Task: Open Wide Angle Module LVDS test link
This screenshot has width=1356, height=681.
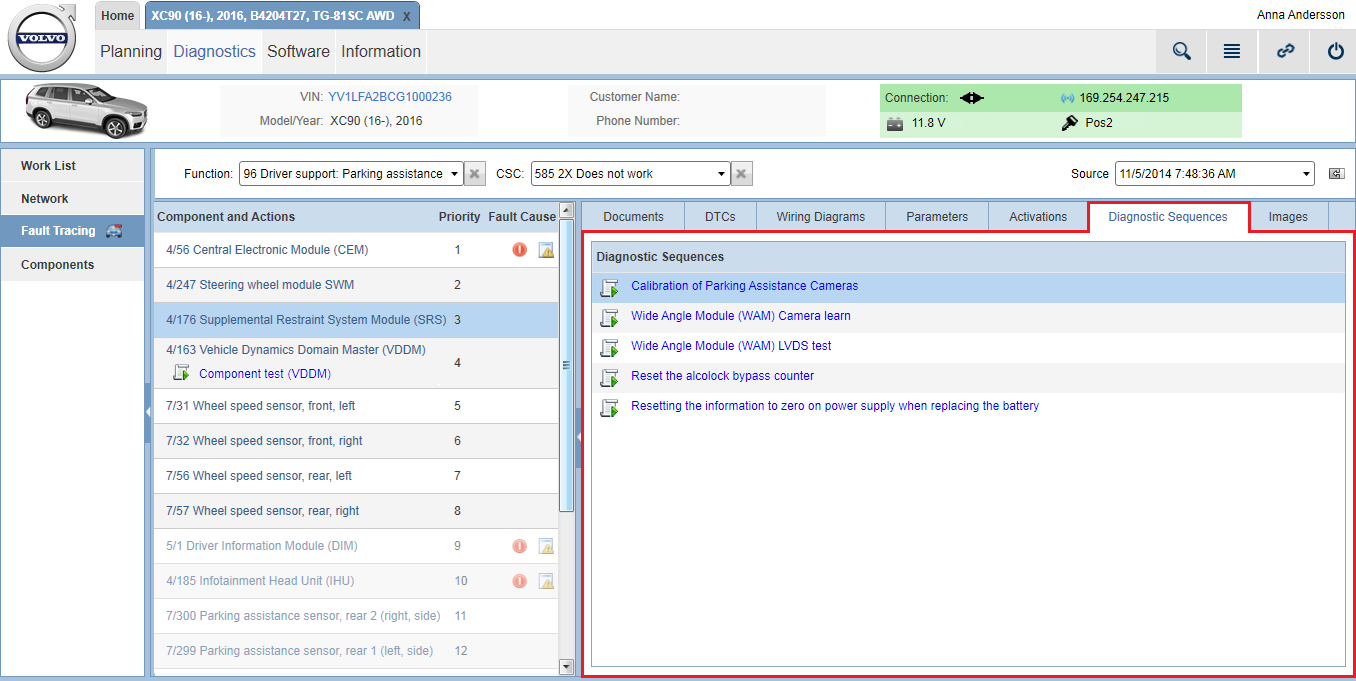Action: 731,346
